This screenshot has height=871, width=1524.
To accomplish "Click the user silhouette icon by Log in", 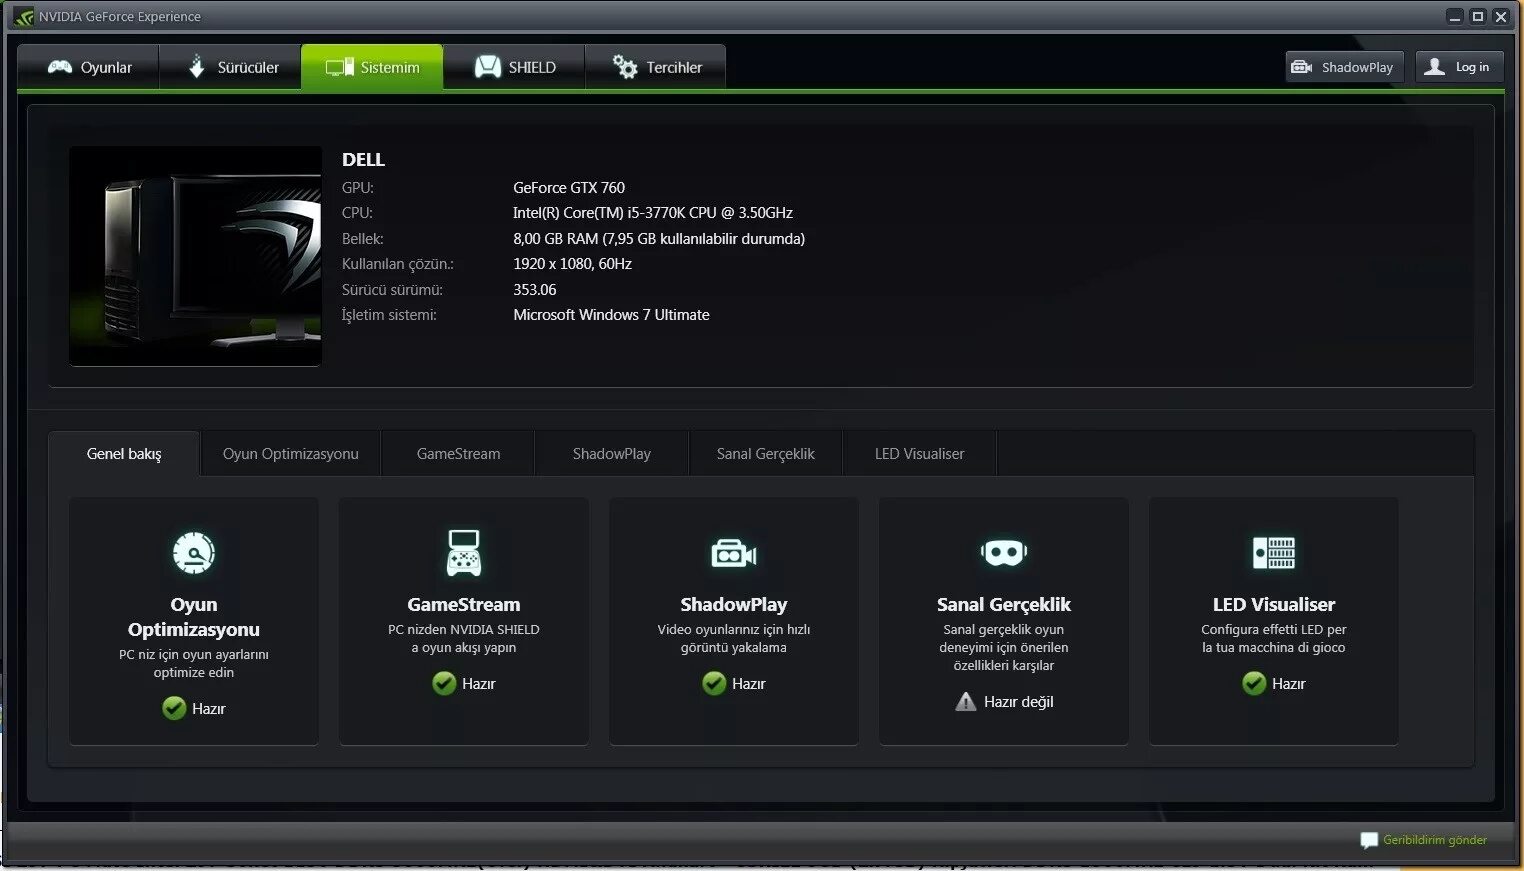I will tap(1434, 67).
